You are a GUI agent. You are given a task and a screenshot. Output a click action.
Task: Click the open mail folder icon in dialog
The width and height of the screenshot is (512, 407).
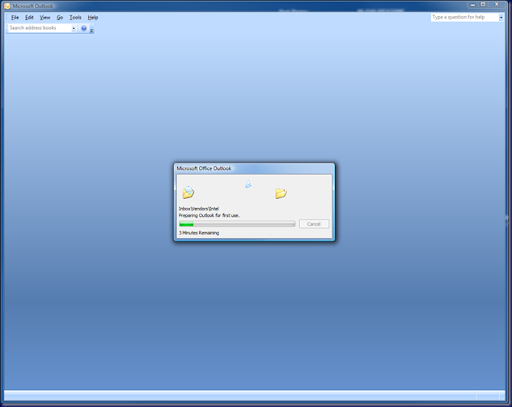[x=188, y=192]
